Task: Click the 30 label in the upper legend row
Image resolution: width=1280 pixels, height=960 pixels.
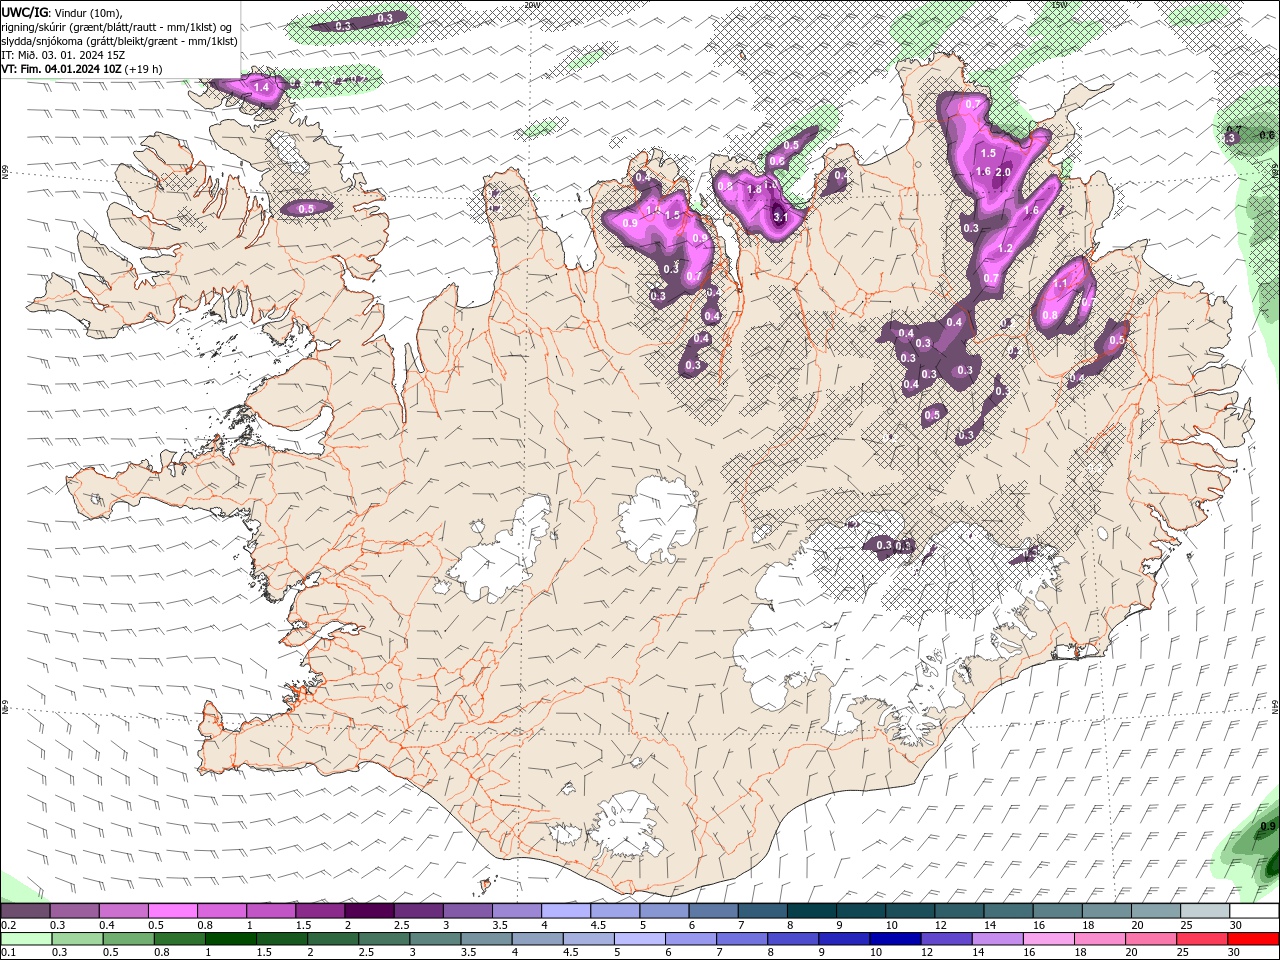Action: [x=1235, y=925]
